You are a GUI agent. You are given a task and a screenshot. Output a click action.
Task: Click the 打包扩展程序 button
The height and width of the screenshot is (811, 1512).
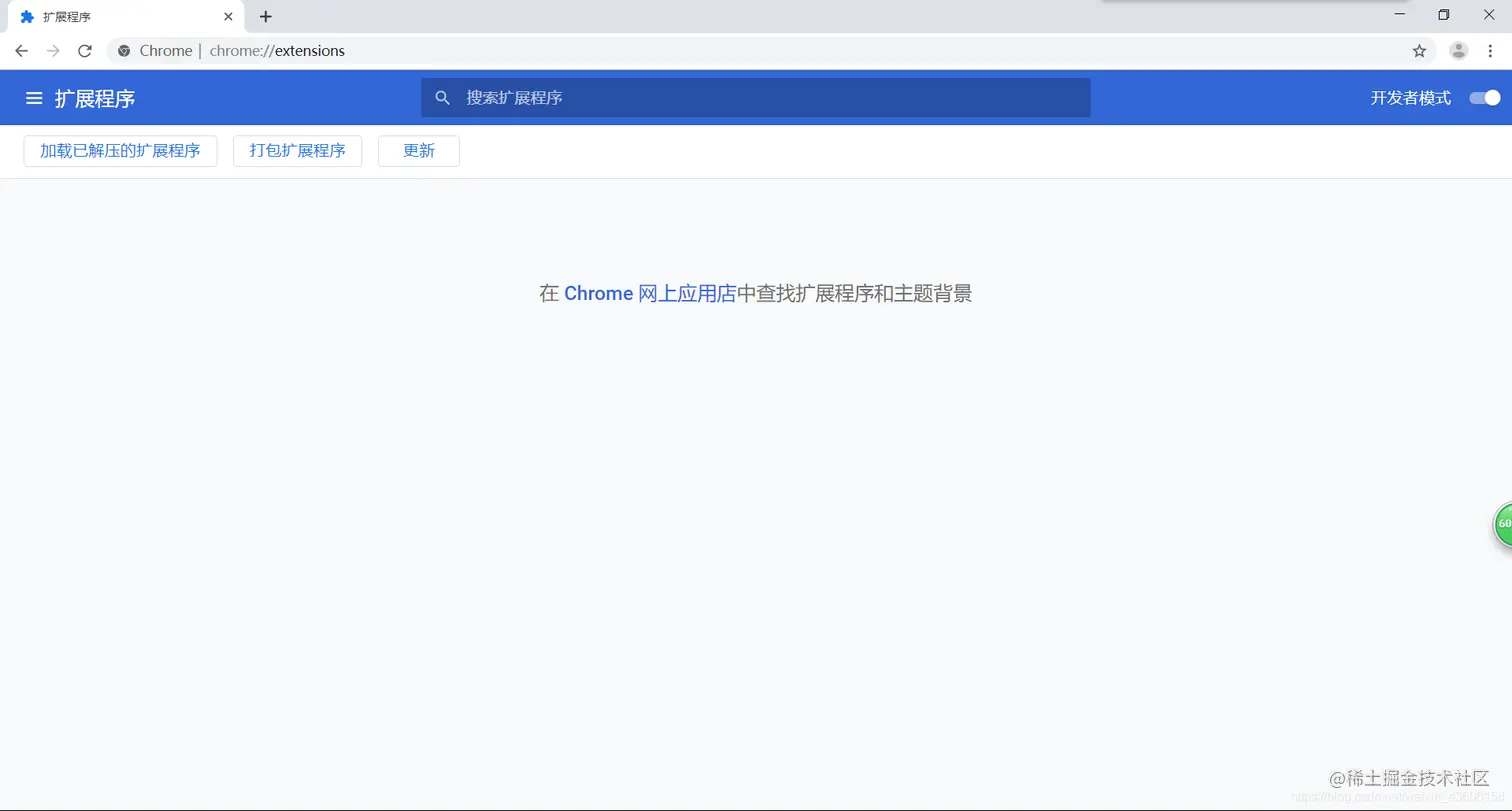297,150
